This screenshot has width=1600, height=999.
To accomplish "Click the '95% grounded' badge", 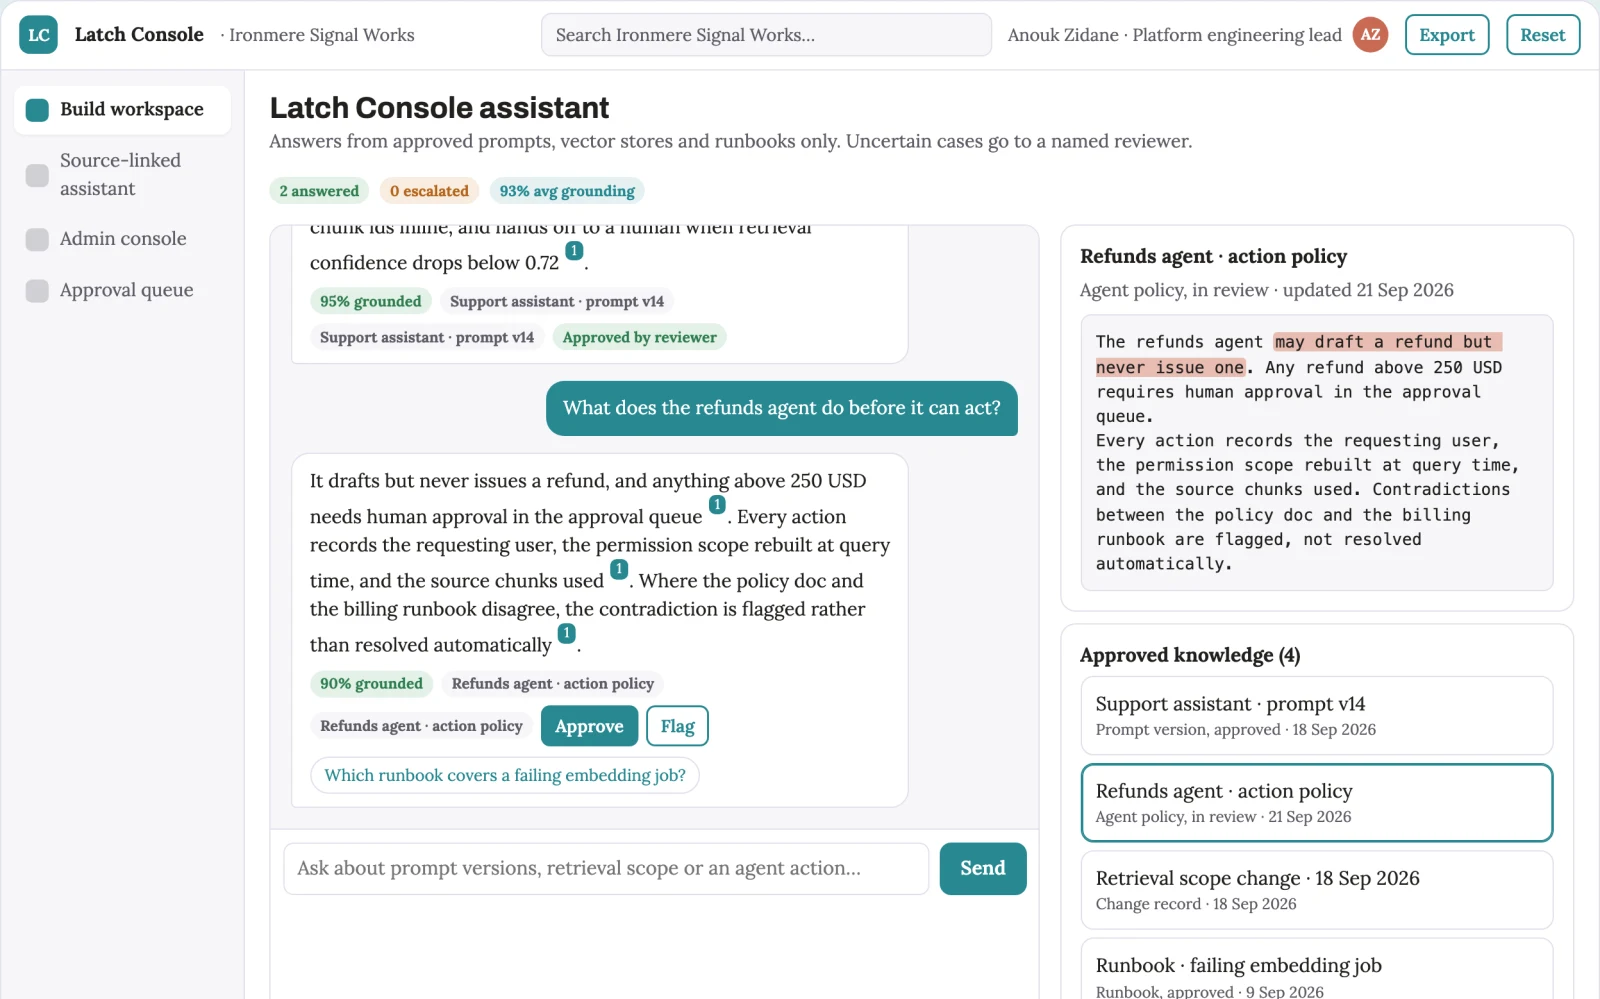I will pyautogui.click(x=371, y=301).
